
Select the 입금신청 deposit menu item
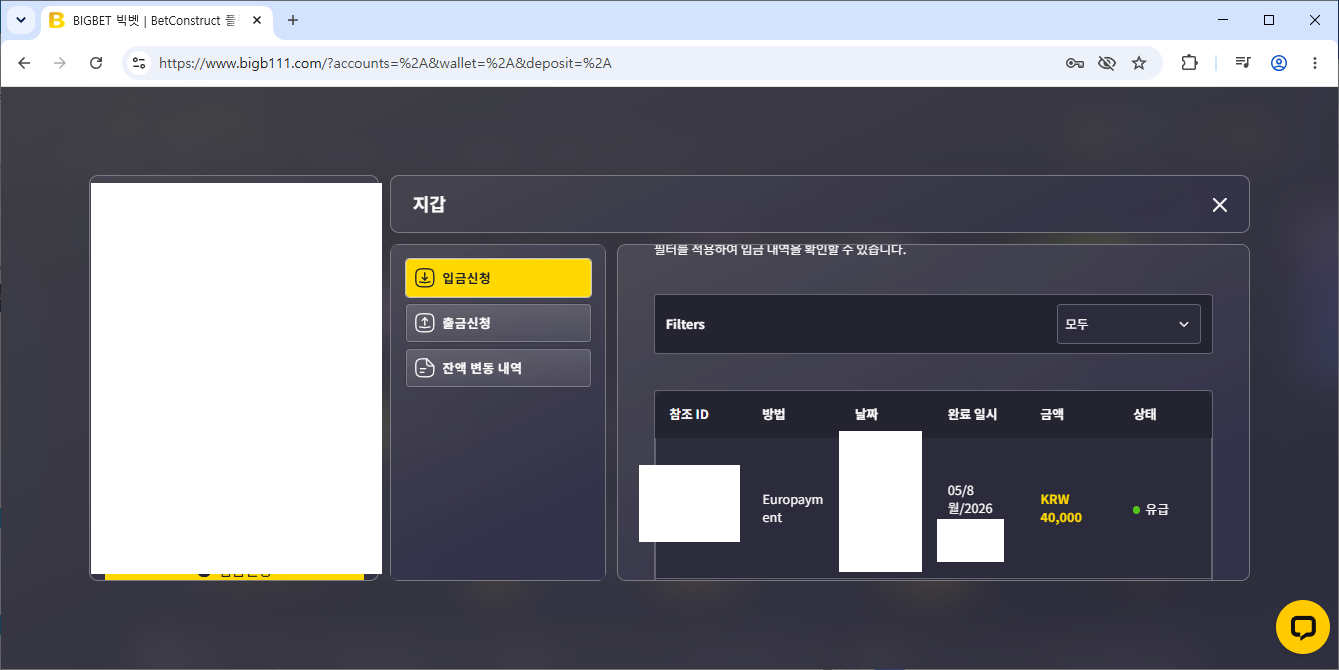coord(498,278)
